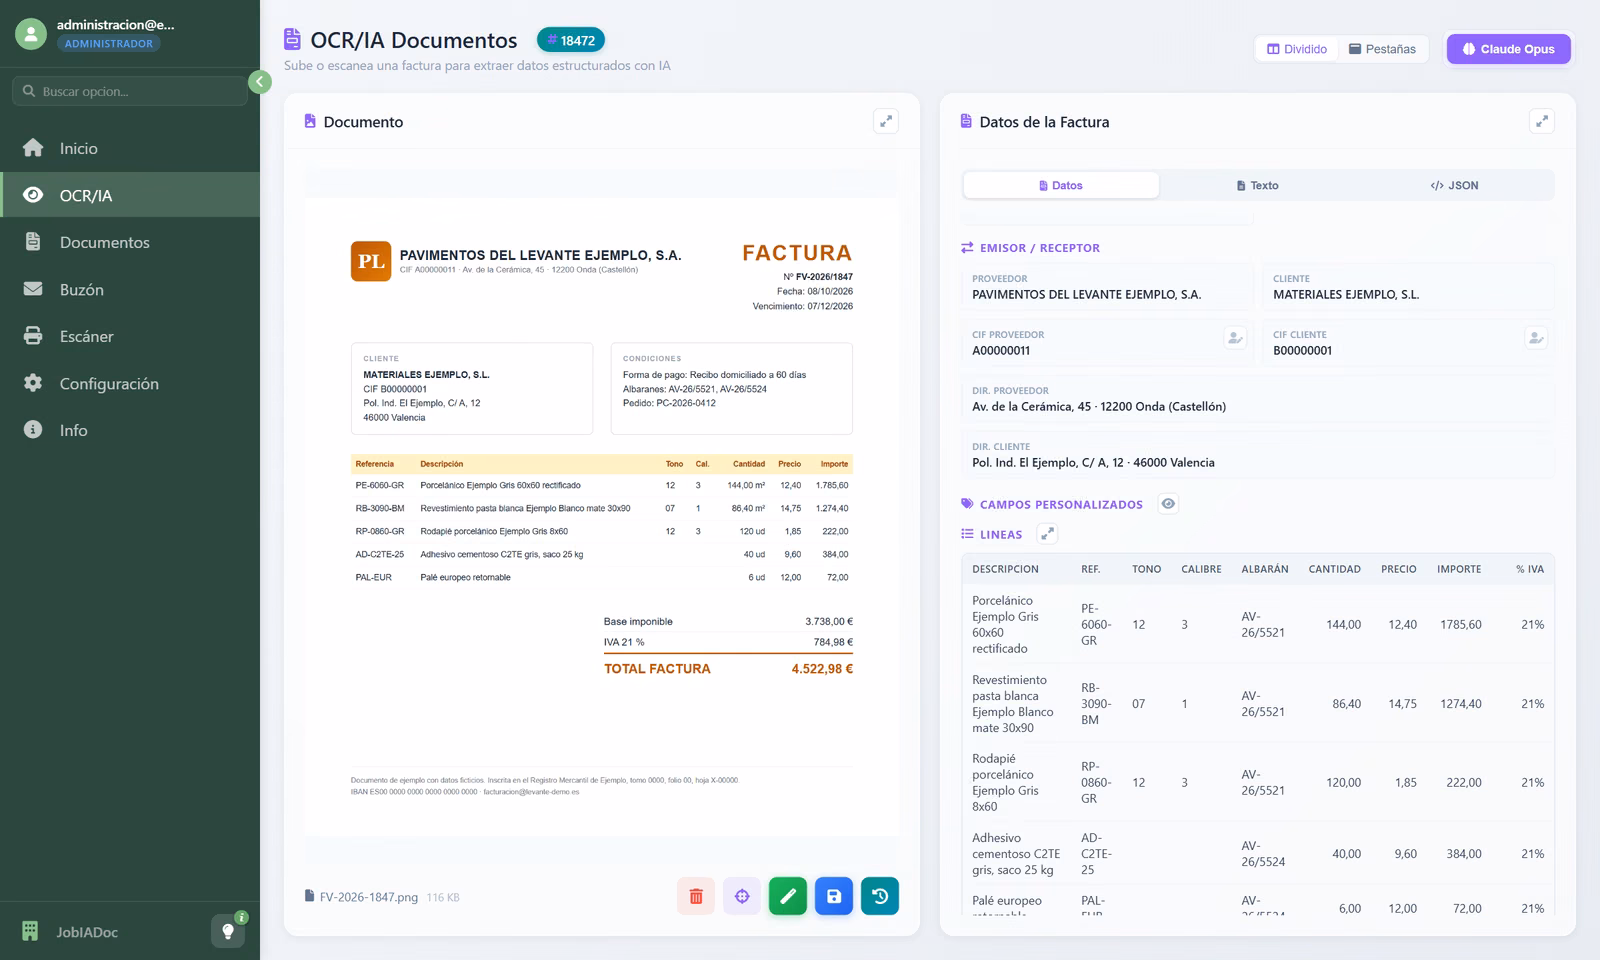Open Escáner in the sidebar
Image resolution: width=1600 pixels, height=960 pixels.
click(x=130, y=336)
